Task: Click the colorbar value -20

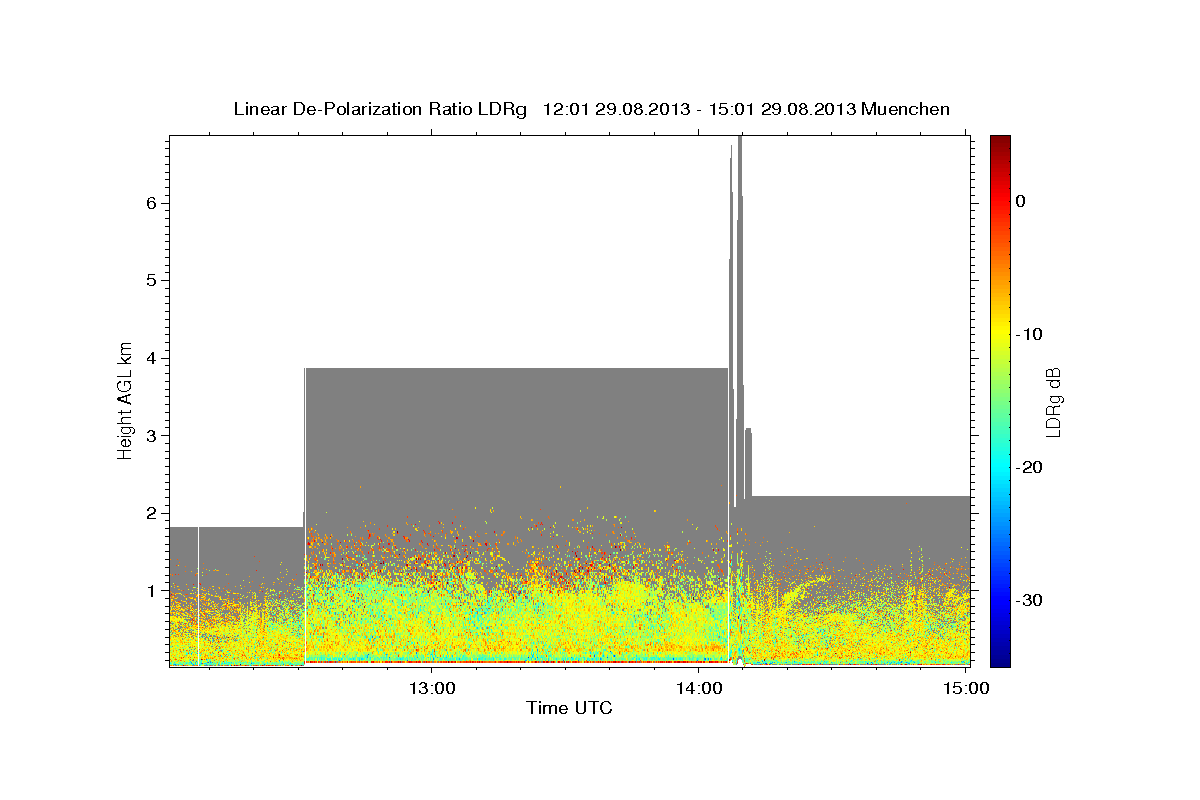Action: click(x=1030, y=467)
